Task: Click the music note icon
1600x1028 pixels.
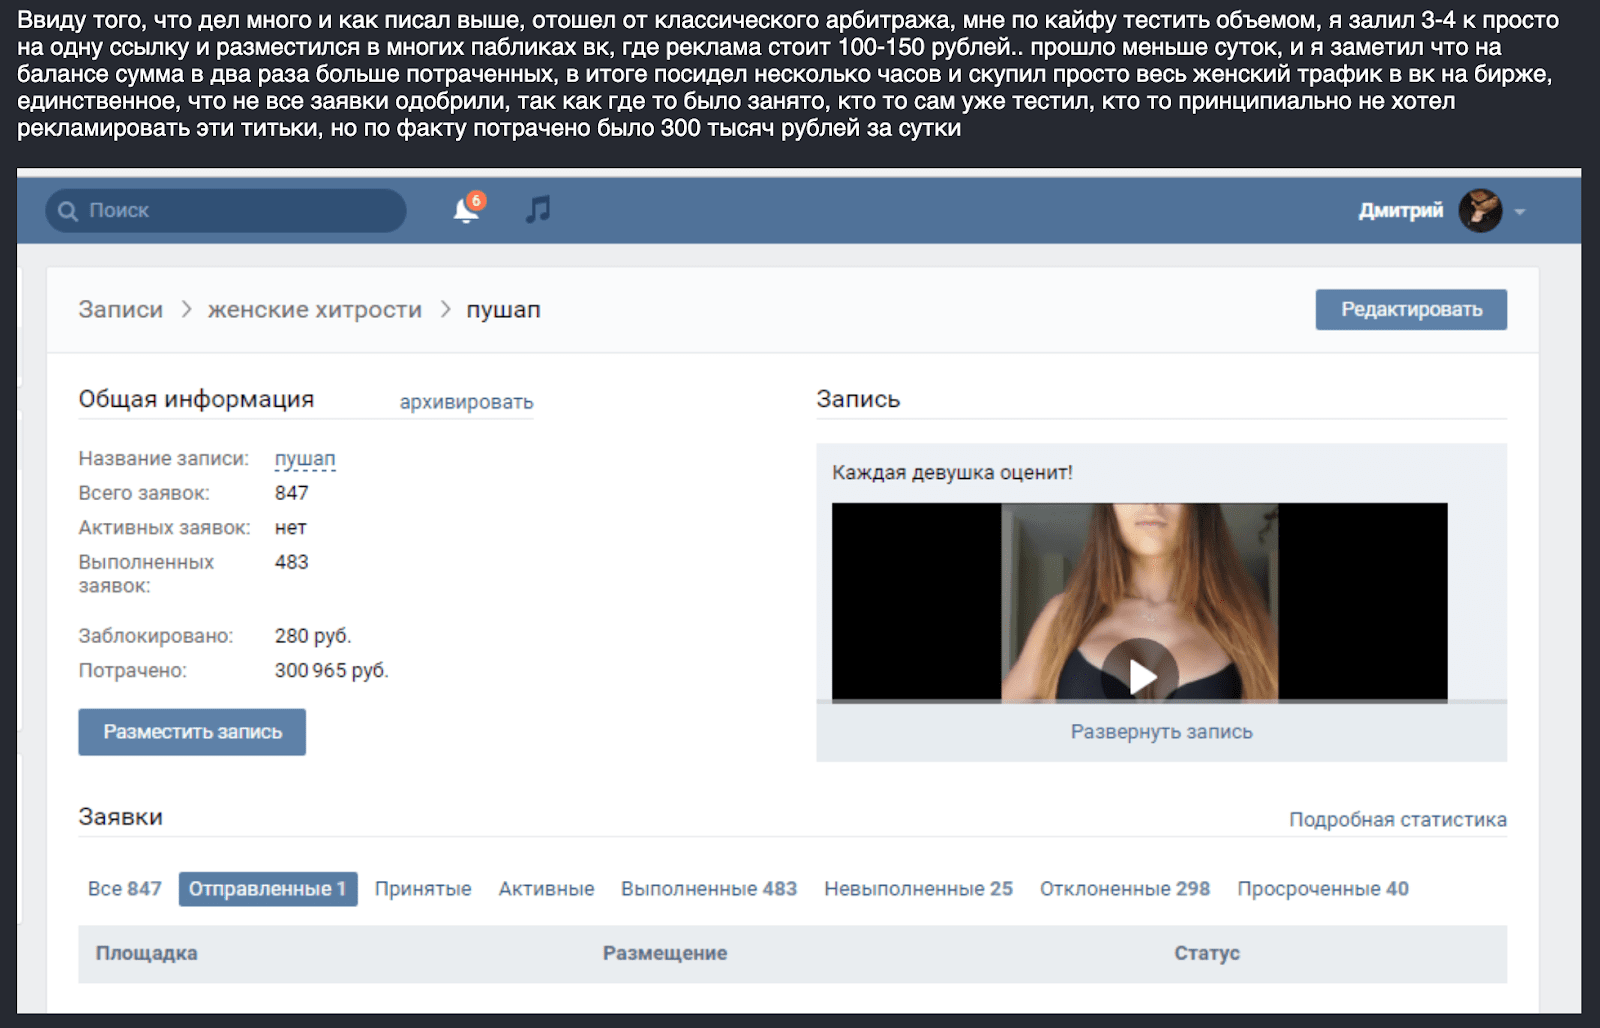Action: 538,210
